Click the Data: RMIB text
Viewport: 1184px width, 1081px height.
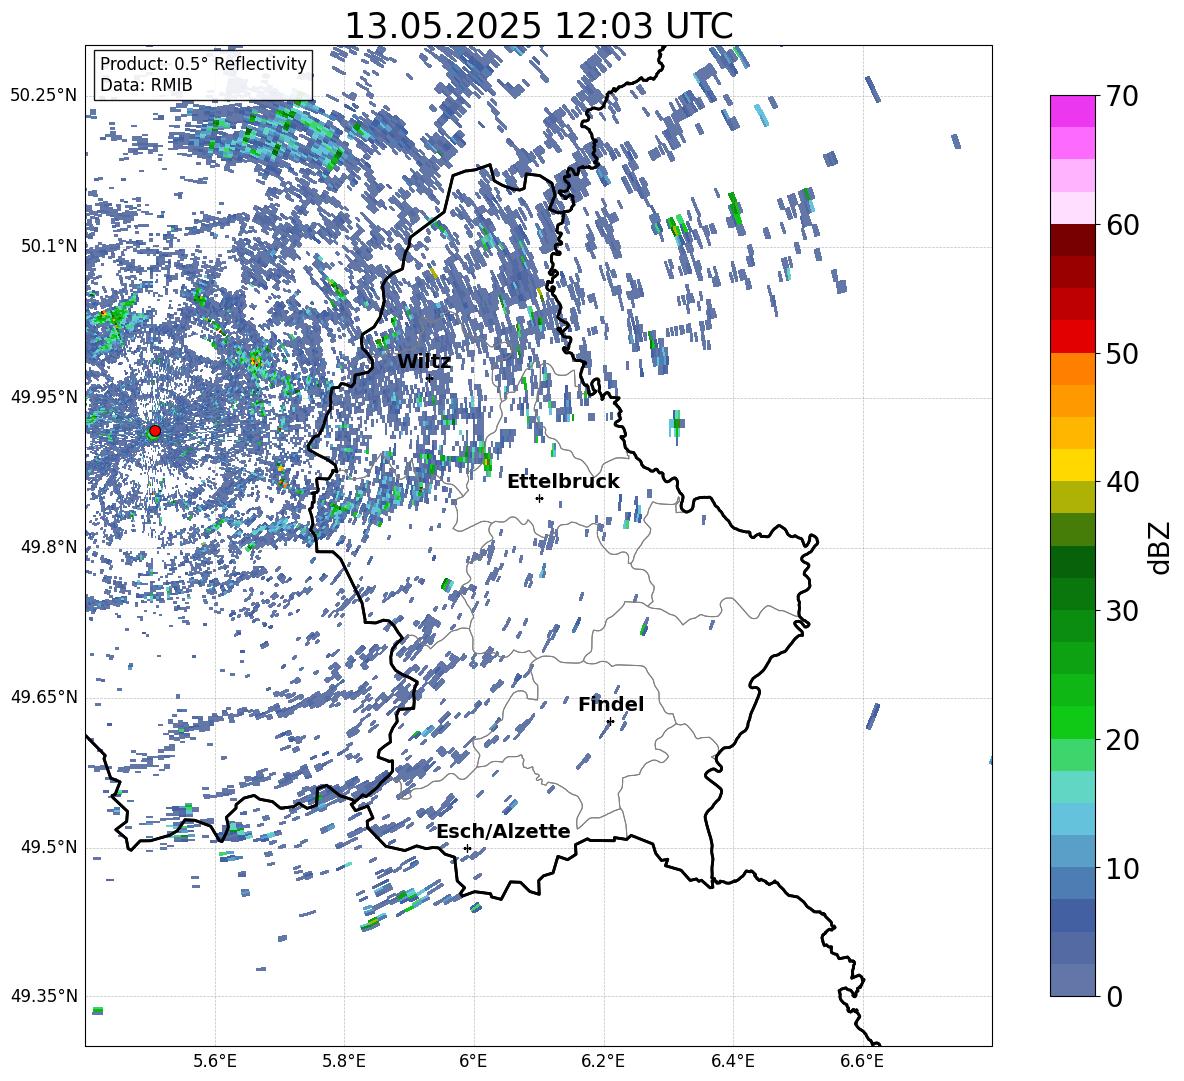coord(146,85)
